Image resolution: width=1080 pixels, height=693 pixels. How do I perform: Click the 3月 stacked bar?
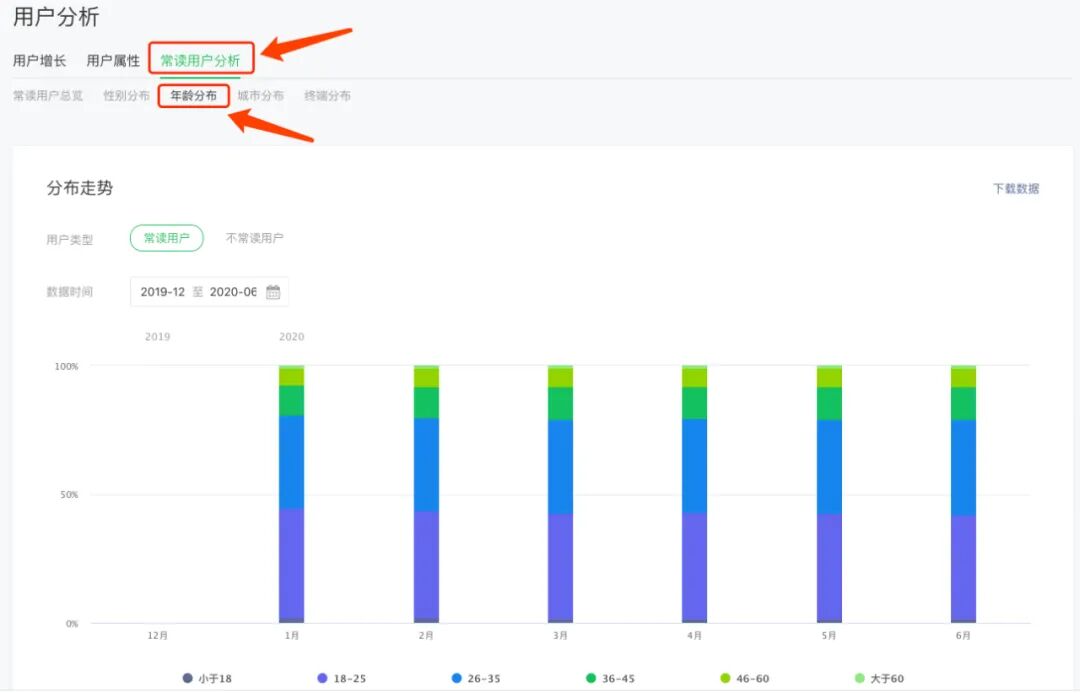pos(561,494)
